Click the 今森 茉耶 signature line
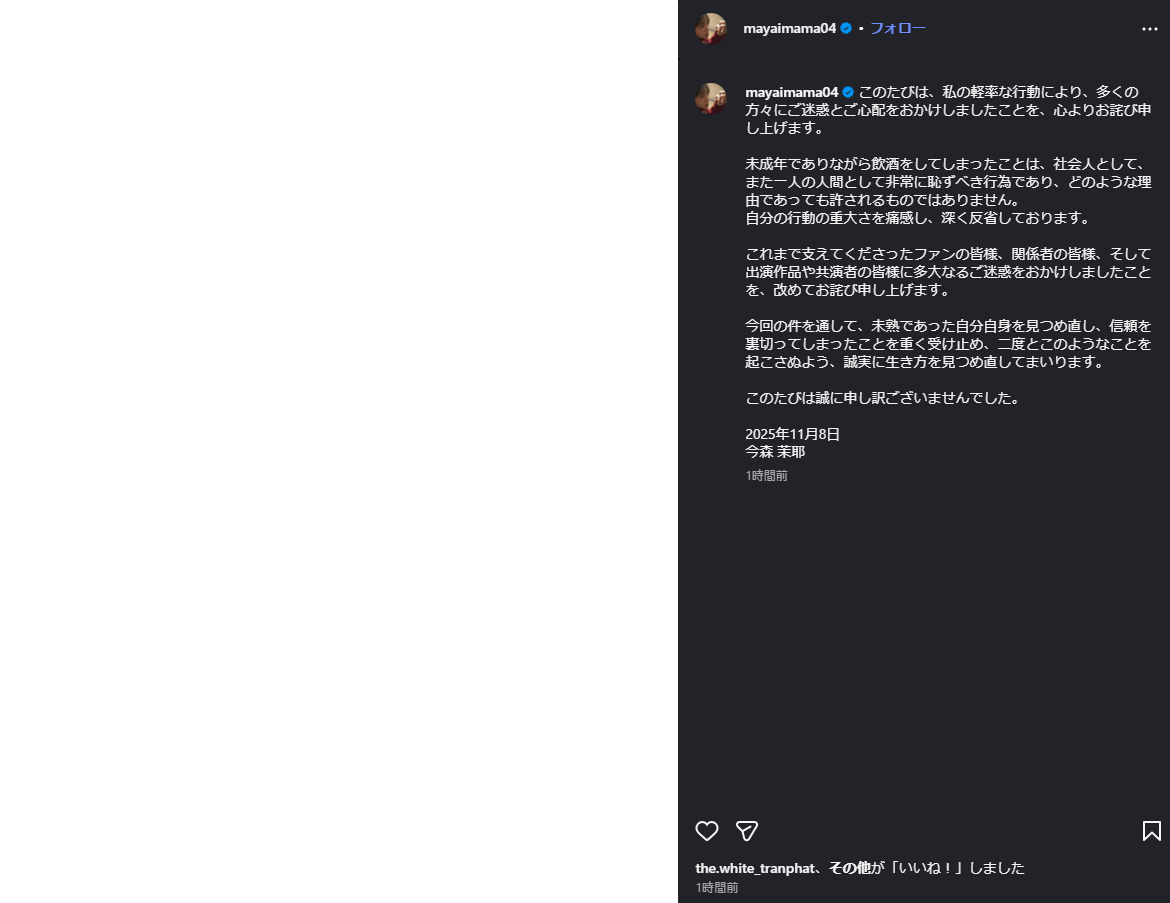The width and height of the screenshot is (1170, 903). [x=775, y=452]
